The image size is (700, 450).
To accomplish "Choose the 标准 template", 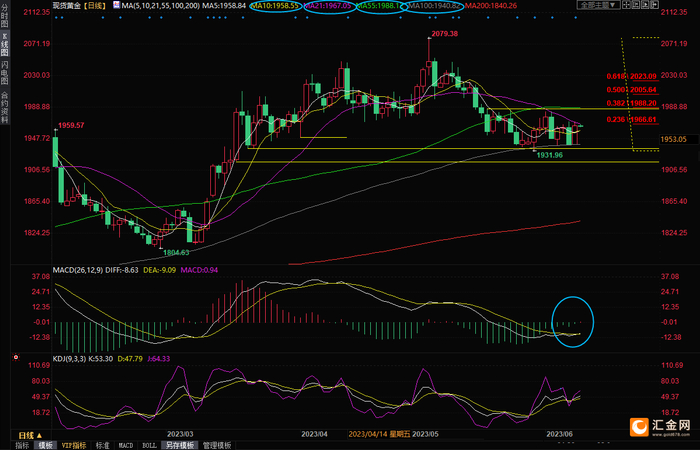I will click(x=102, y=446).
